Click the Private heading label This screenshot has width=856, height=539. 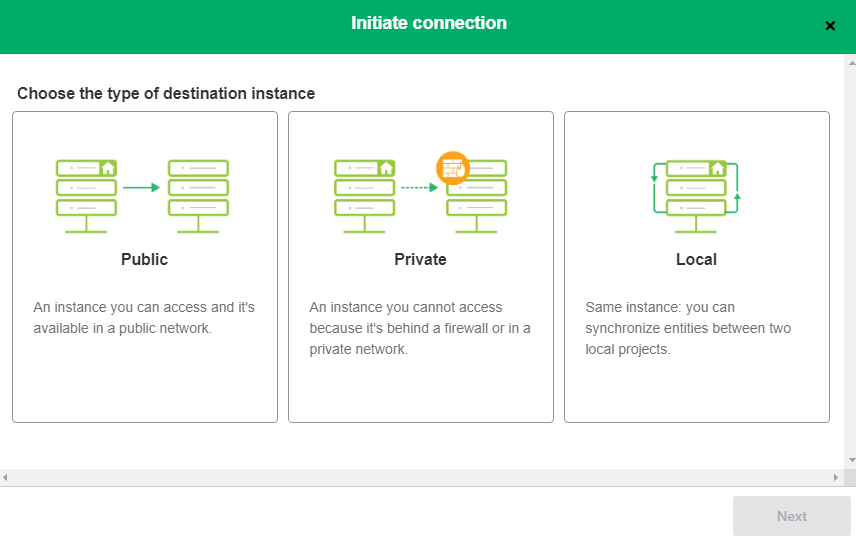pos(420,259)
